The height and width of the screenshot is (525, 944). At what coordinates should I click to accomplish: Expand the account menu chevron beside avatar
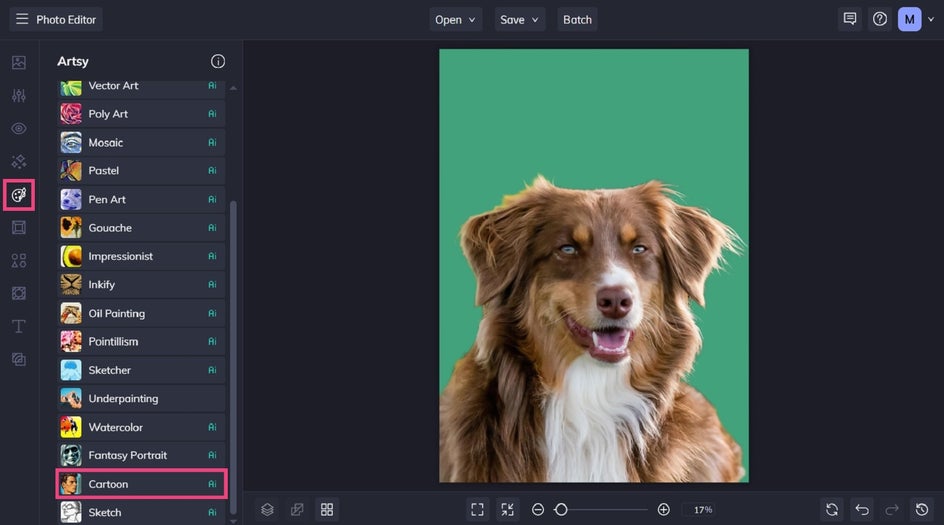[x=931, y=19]
